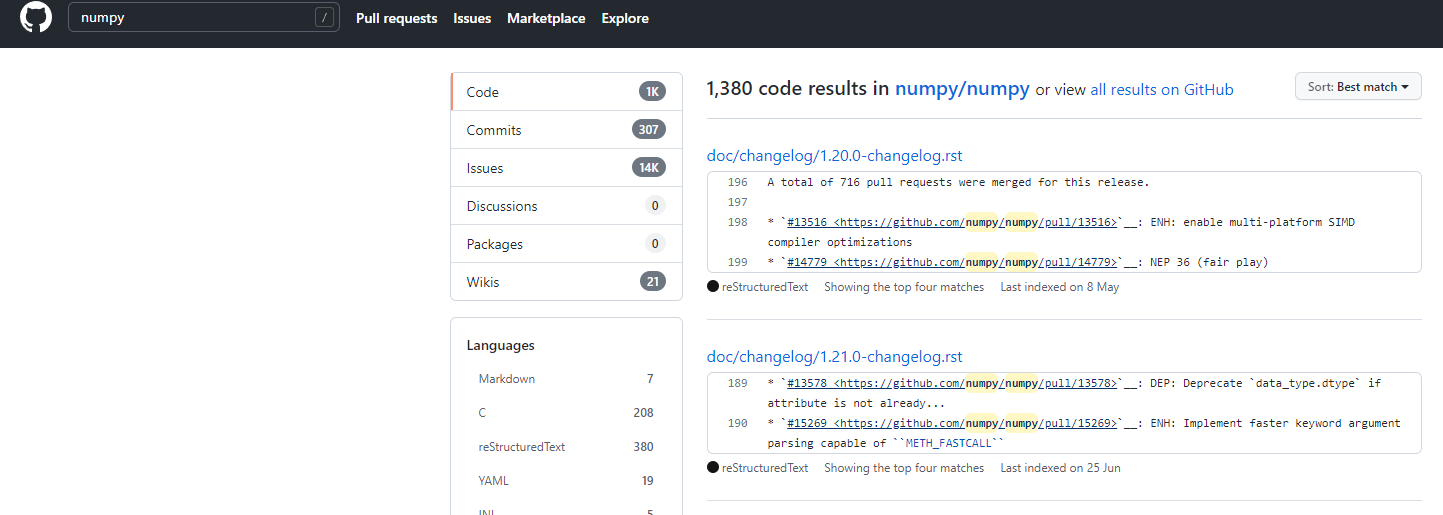This screenshot has width=1443, height=515.
Task: Open Issues in the top navigation
Action: (472, 18)
